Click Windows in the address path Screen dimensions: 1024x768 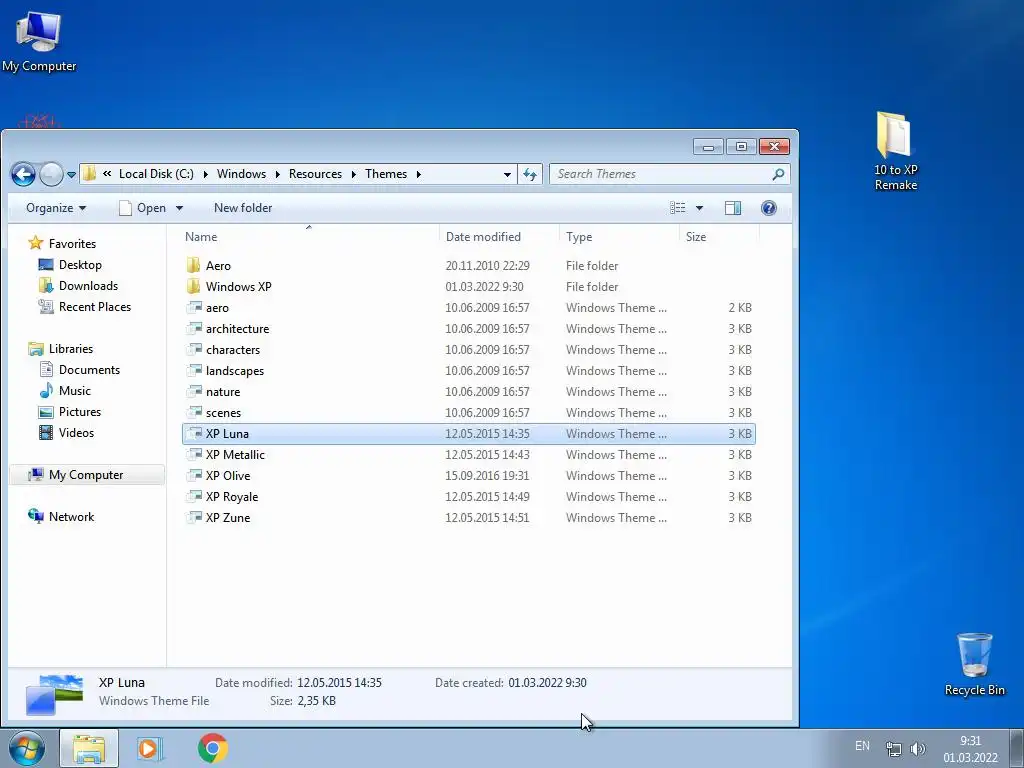pyautogui.click(x=241, y=174)
